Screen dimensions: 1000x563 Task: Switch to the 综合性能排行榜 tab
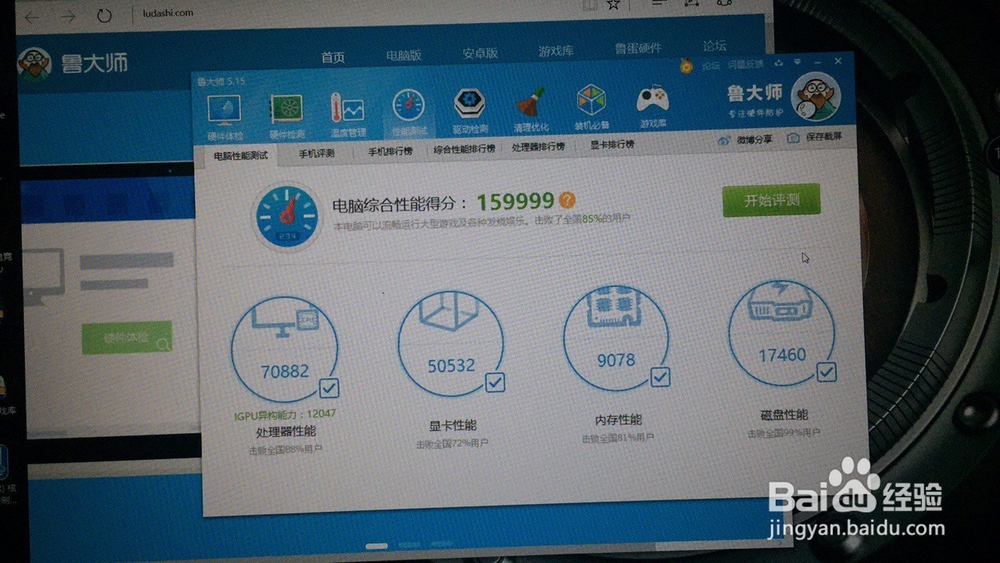(464, 149)
